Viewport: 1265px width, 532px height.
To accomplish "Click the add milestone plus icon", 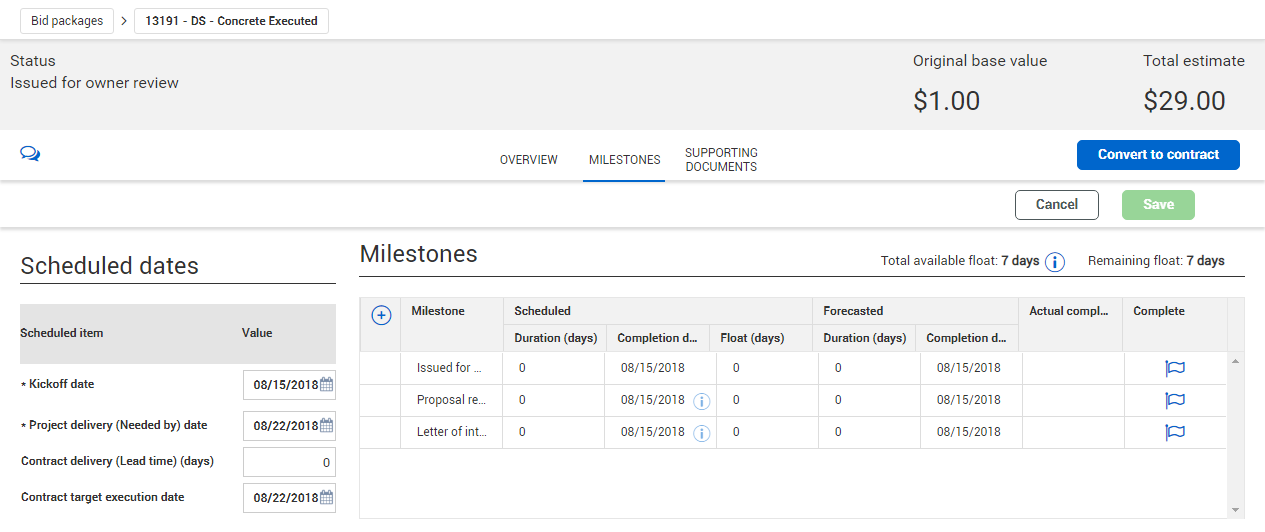I will [x=381, y=315].
